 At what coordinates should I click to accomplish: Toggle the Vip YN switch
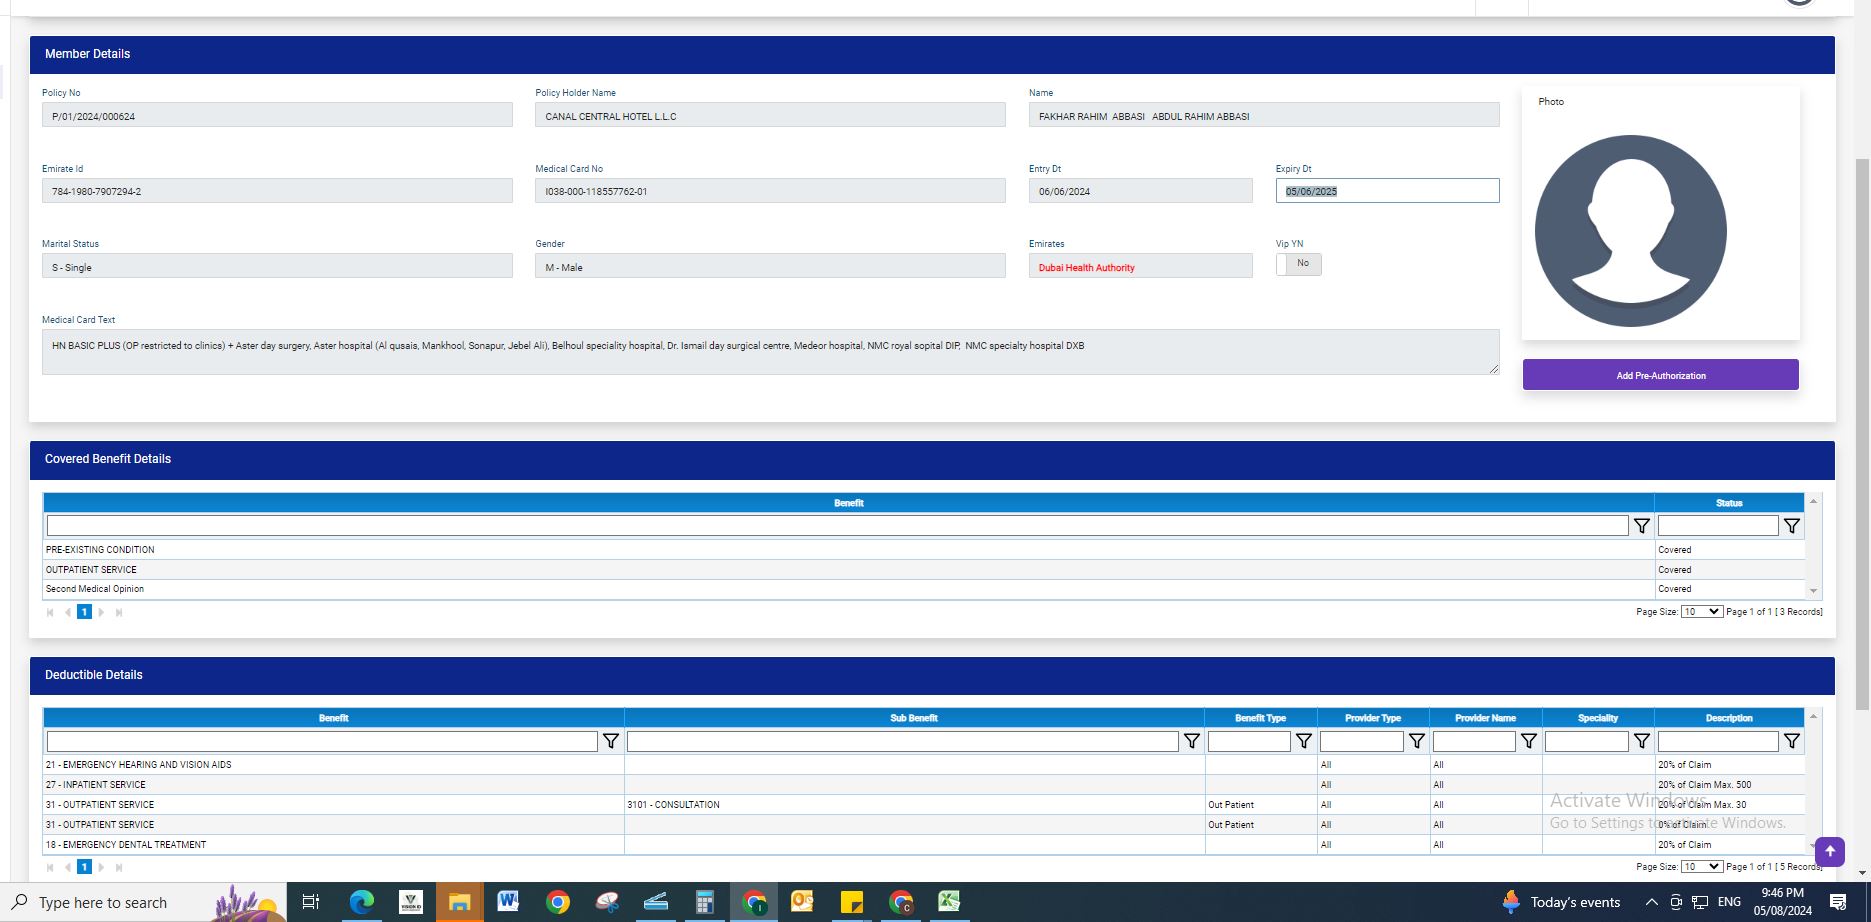pos(1298,264)
